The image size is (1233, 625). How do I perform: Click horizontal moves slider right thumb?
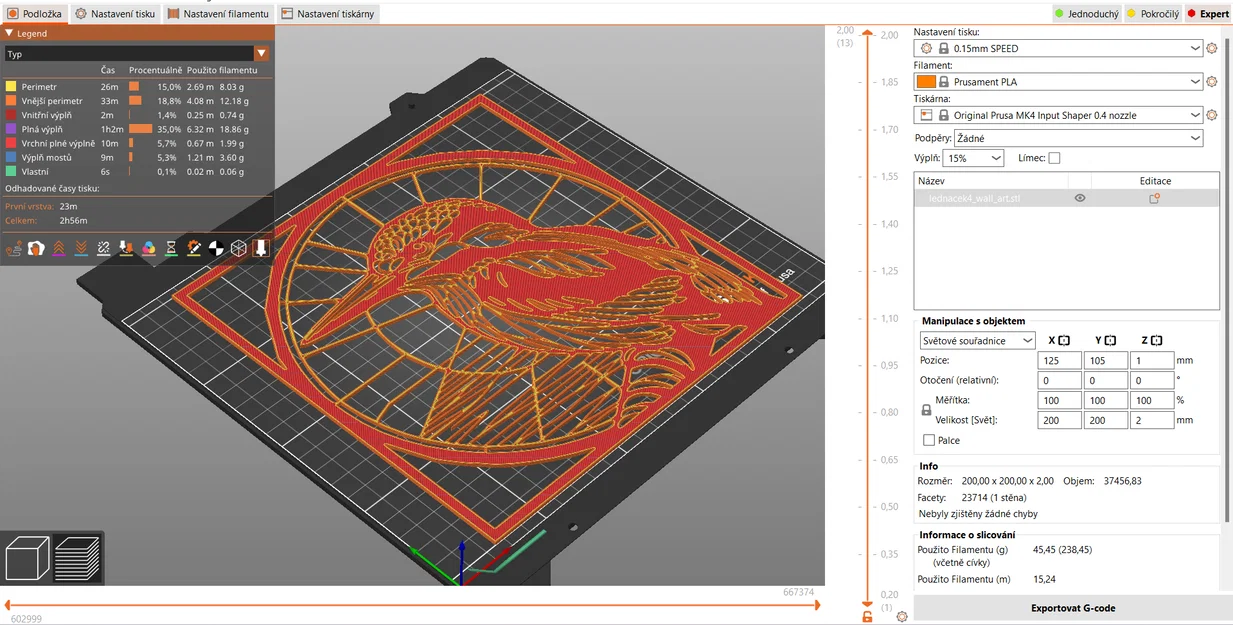click(818, 605)
